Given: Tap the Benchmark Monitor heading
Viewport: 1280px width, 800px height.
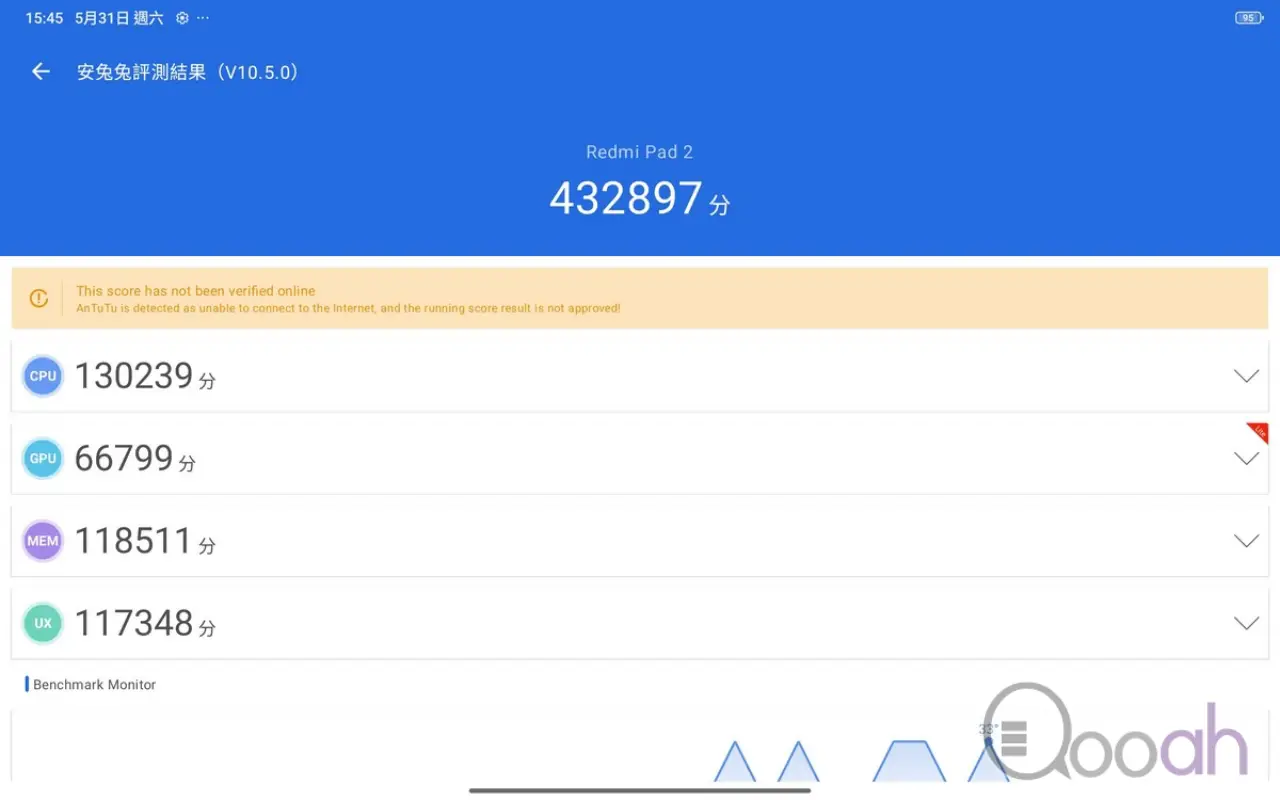Looking at the screenshot, I should tap(94, 685).
